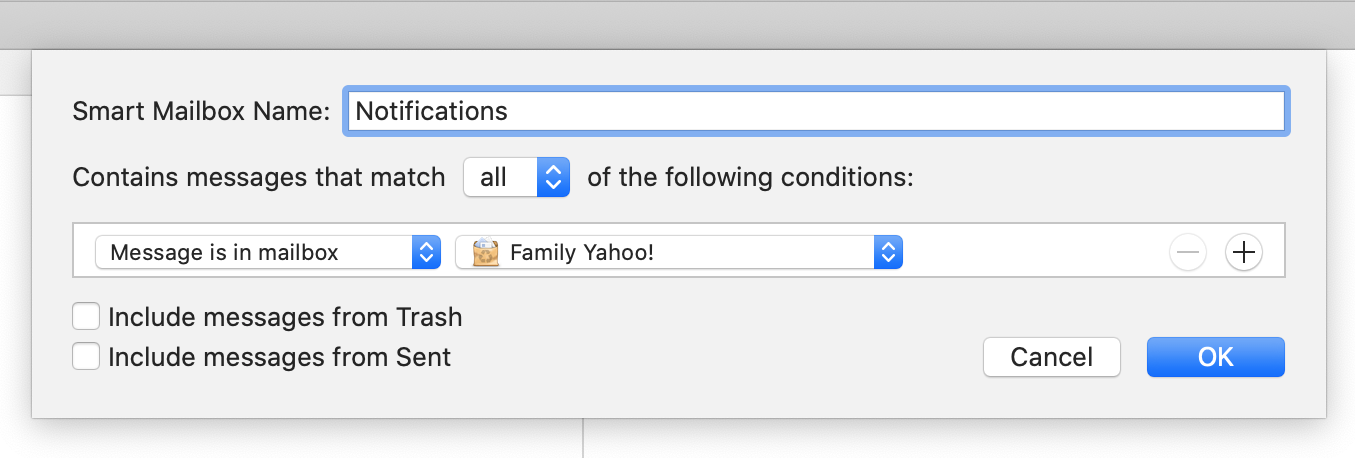Screen dimensions: 1355x458
Task: Click 'Include messages from Trash' label text
Action: (x=285, y=318)
